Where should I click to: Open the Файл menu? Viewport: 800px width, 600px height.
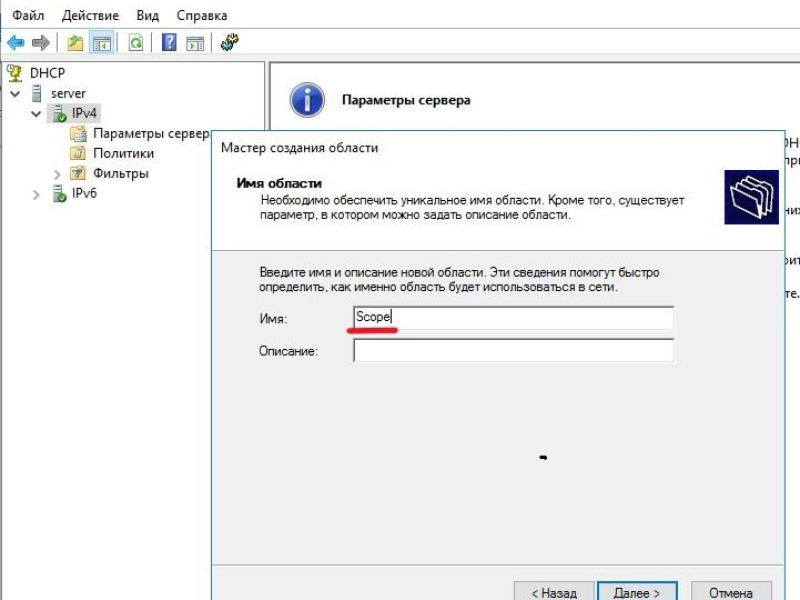click(28, 15)
